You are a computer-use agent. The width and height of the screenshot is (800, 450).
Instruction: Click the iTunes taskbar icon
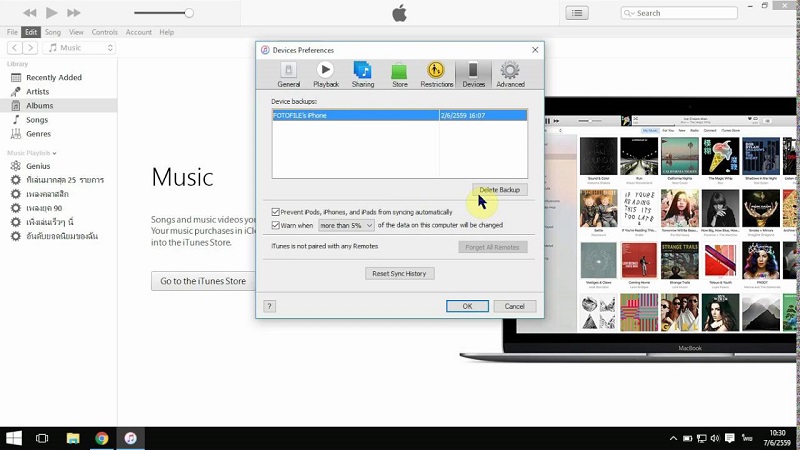tap(131, 438)
